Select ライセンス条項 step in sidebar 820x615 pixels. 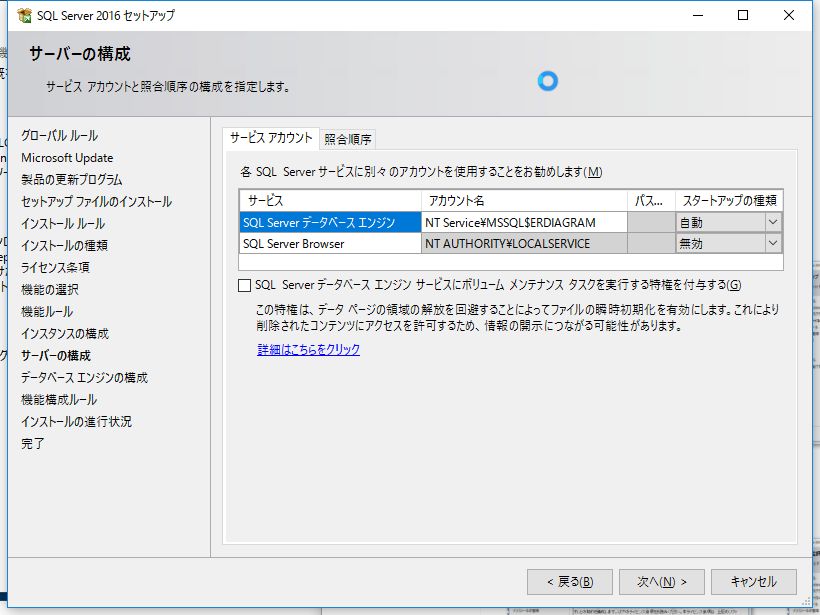click(x=55, y=267)
